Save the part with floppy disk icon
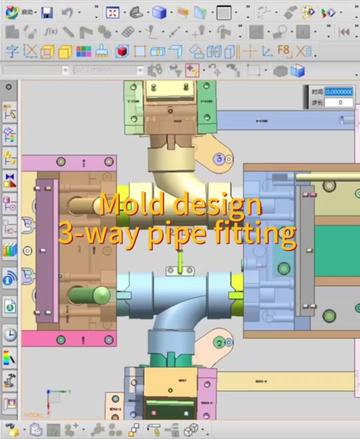 47,13
